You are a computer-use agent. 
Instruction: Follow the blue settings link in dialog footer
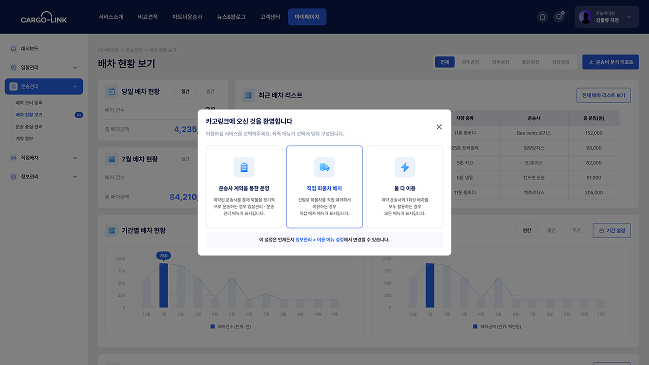click(319, 240)
